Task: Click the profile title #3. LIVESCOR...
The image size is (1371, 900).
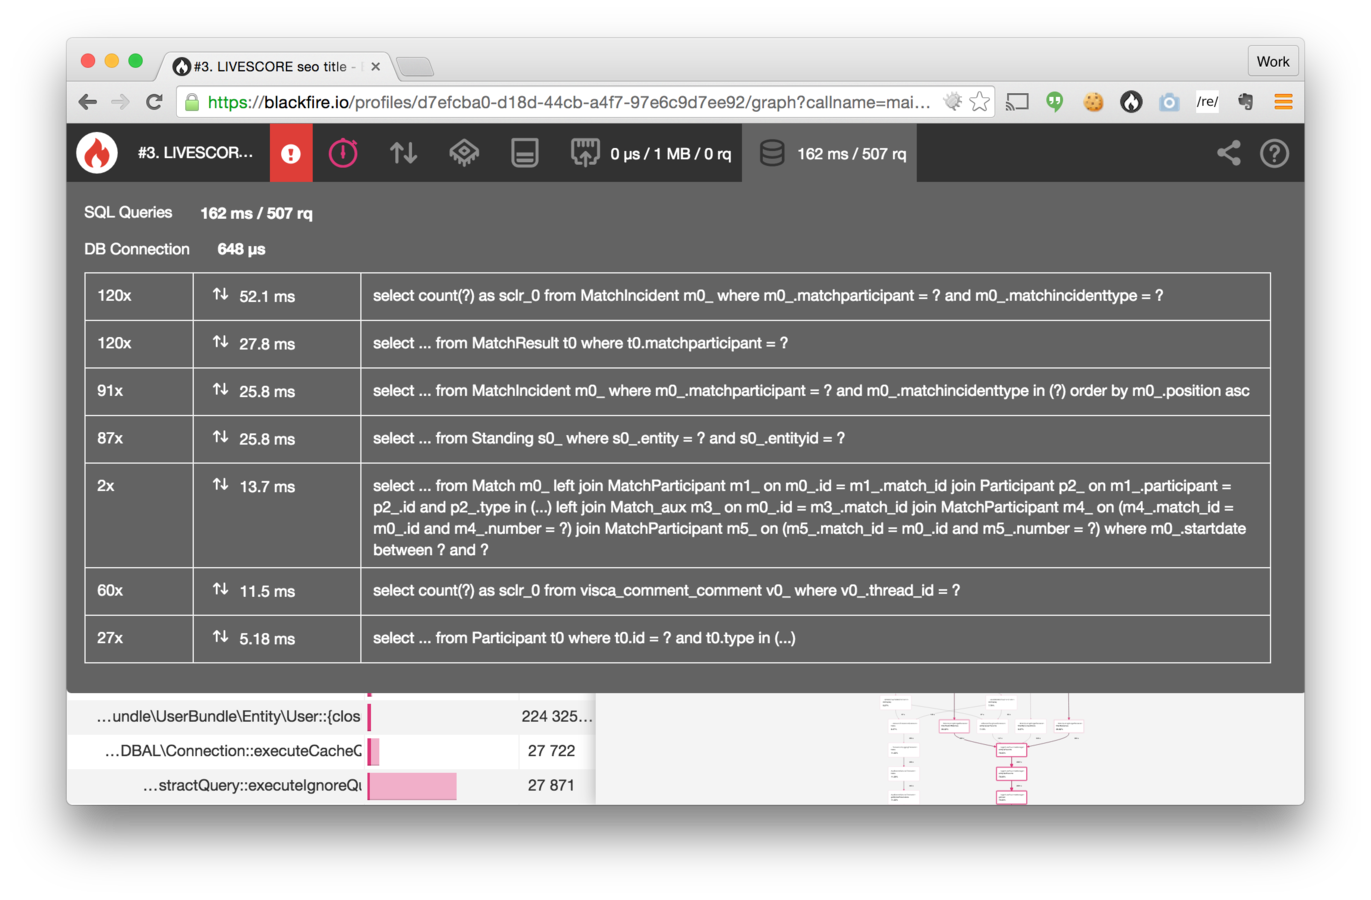Action: [x=195, y=153]
